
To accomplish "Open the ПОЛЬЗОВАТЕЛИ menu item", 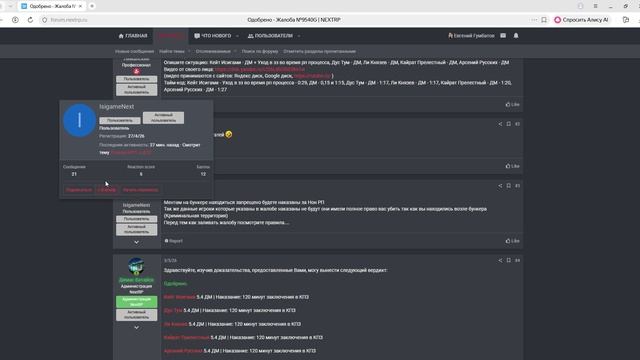I will pos(270,36).
